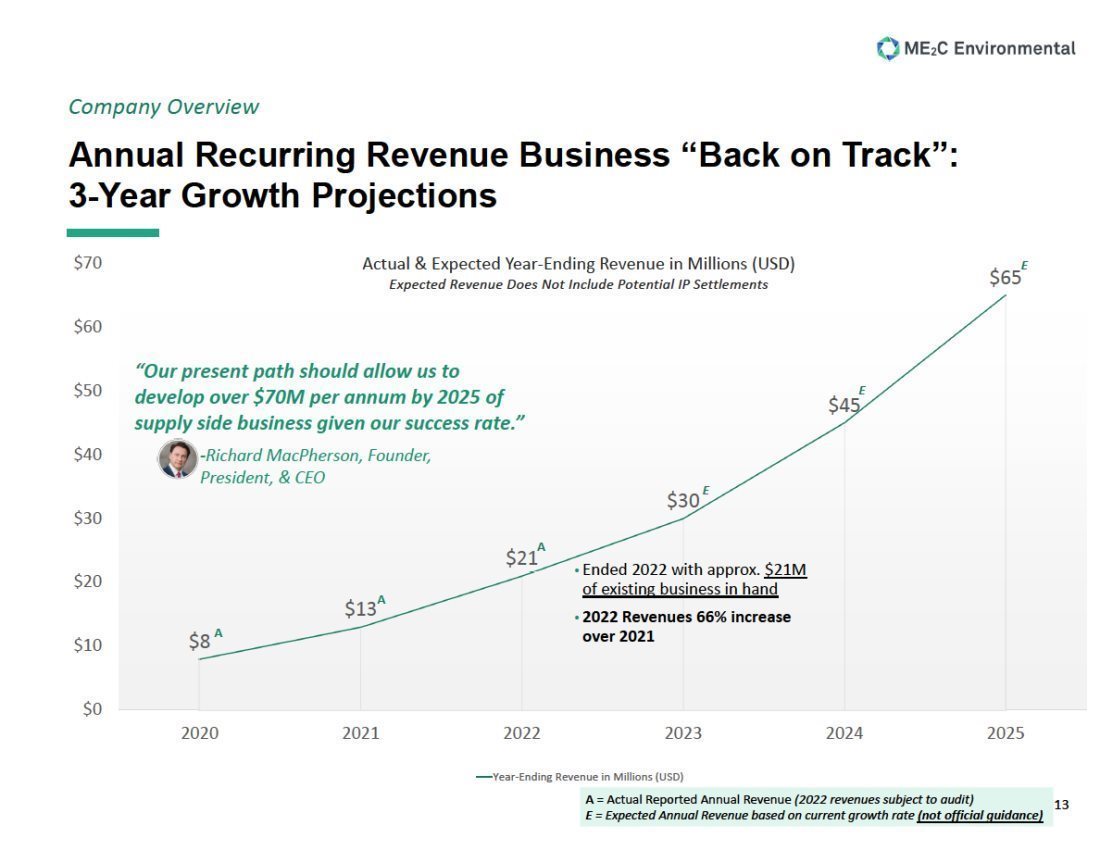1100x850 pixels.
Task: Click the $21 data label for 2022
Action: click(x=522, y=557)
